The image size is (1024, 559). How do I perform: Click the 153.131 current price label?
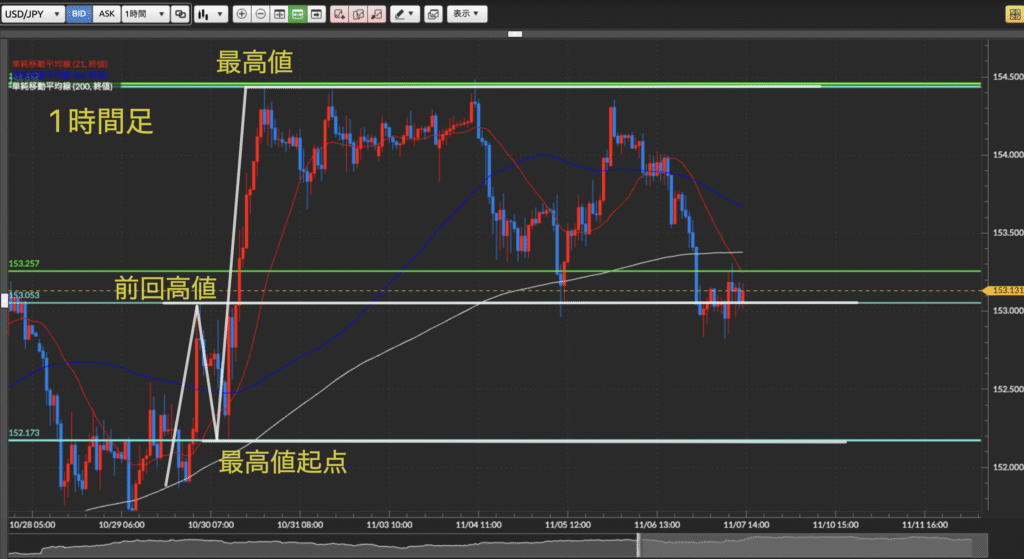tap(1004, 291)
